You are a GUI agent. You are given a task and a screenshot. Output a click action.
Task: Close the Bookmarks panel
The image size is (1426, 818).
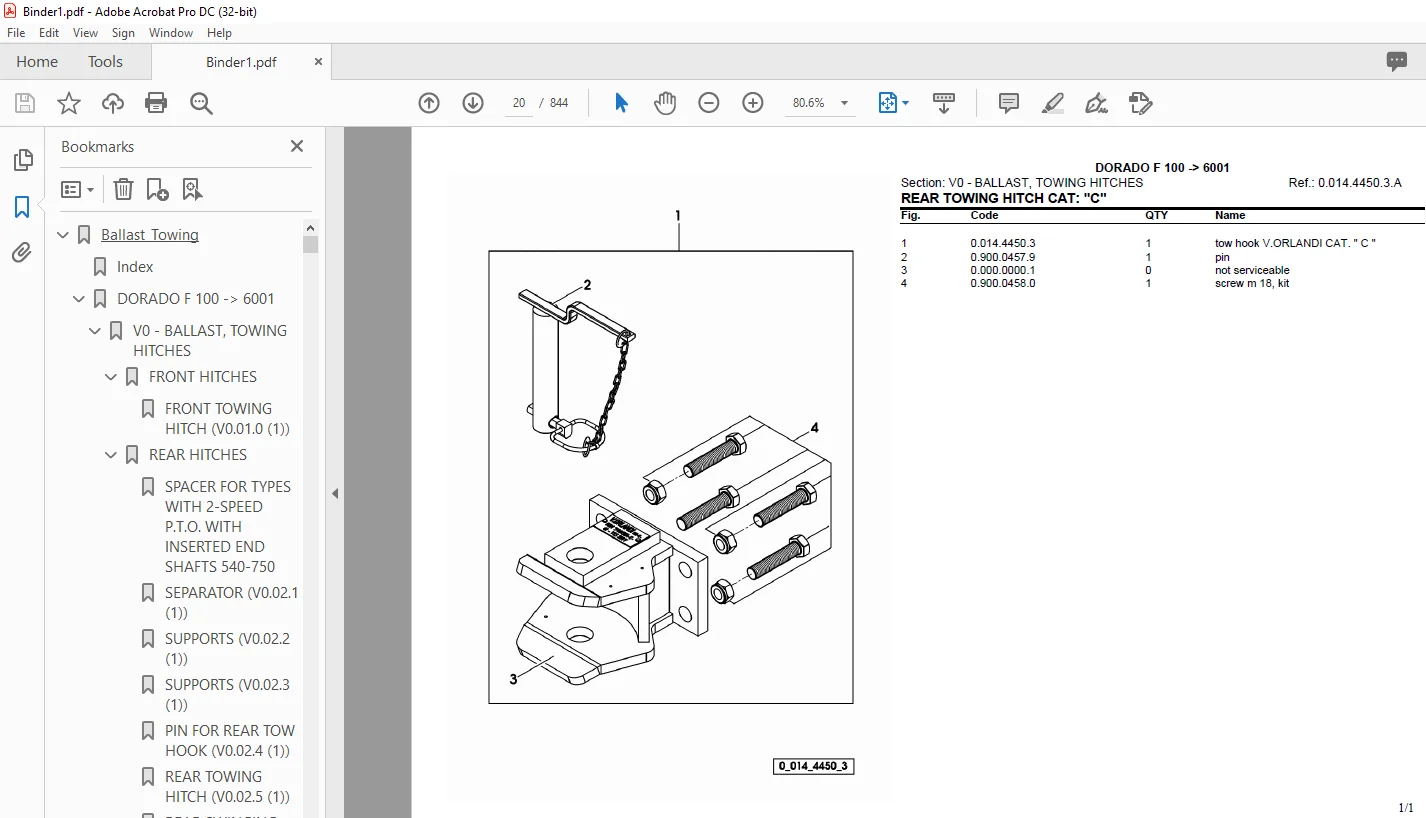pos(297,146)
